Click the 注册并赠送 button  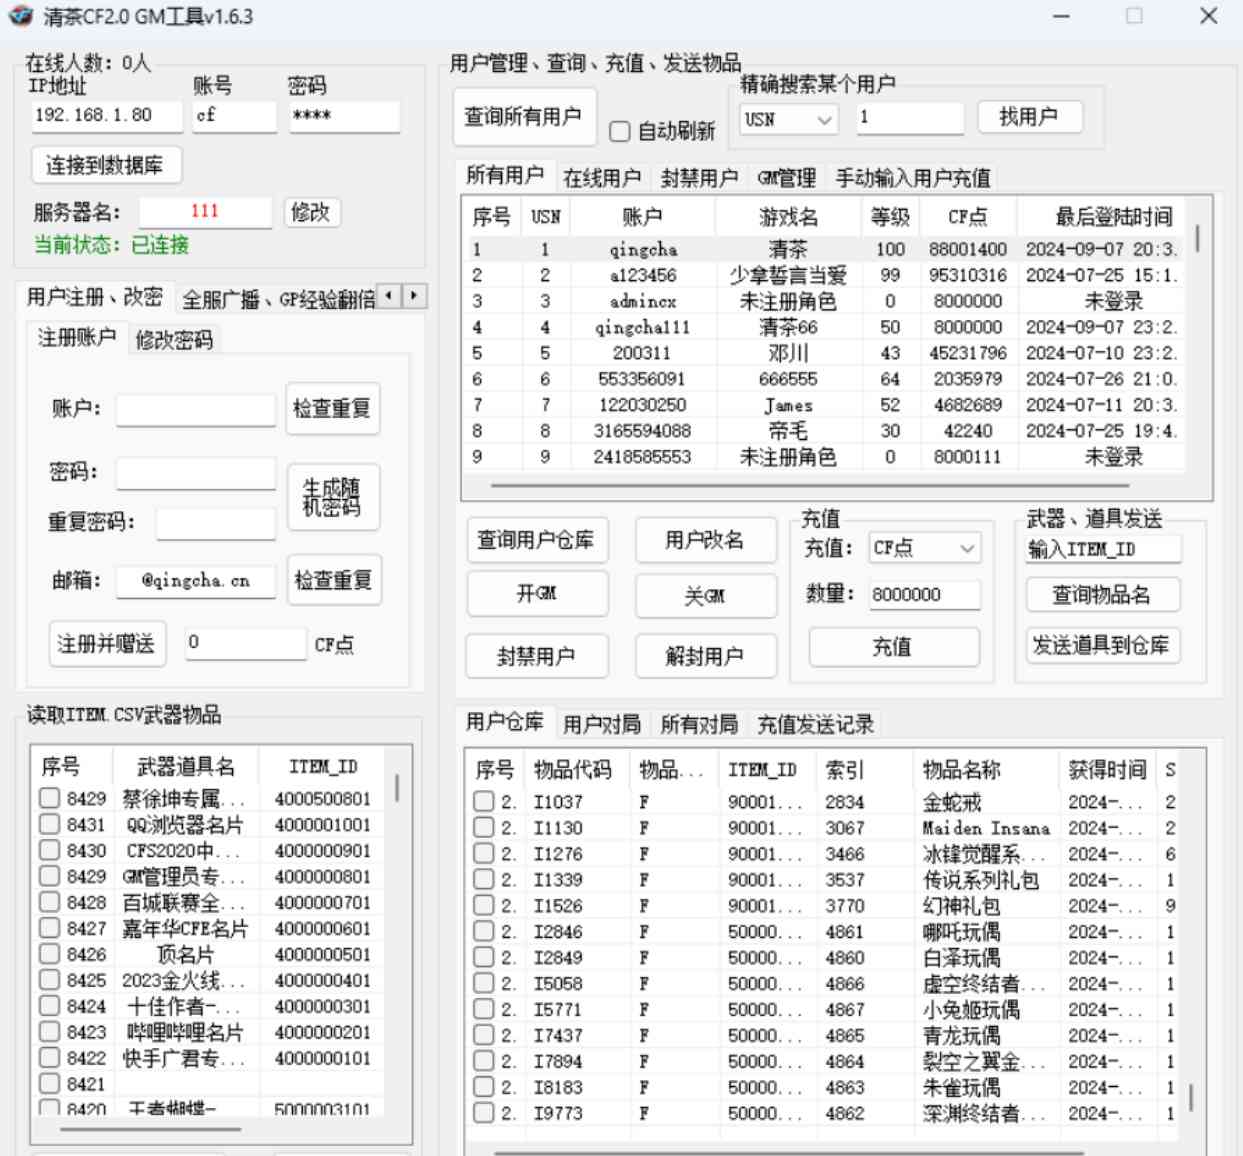pyautogui.click(x=107, y=644)
